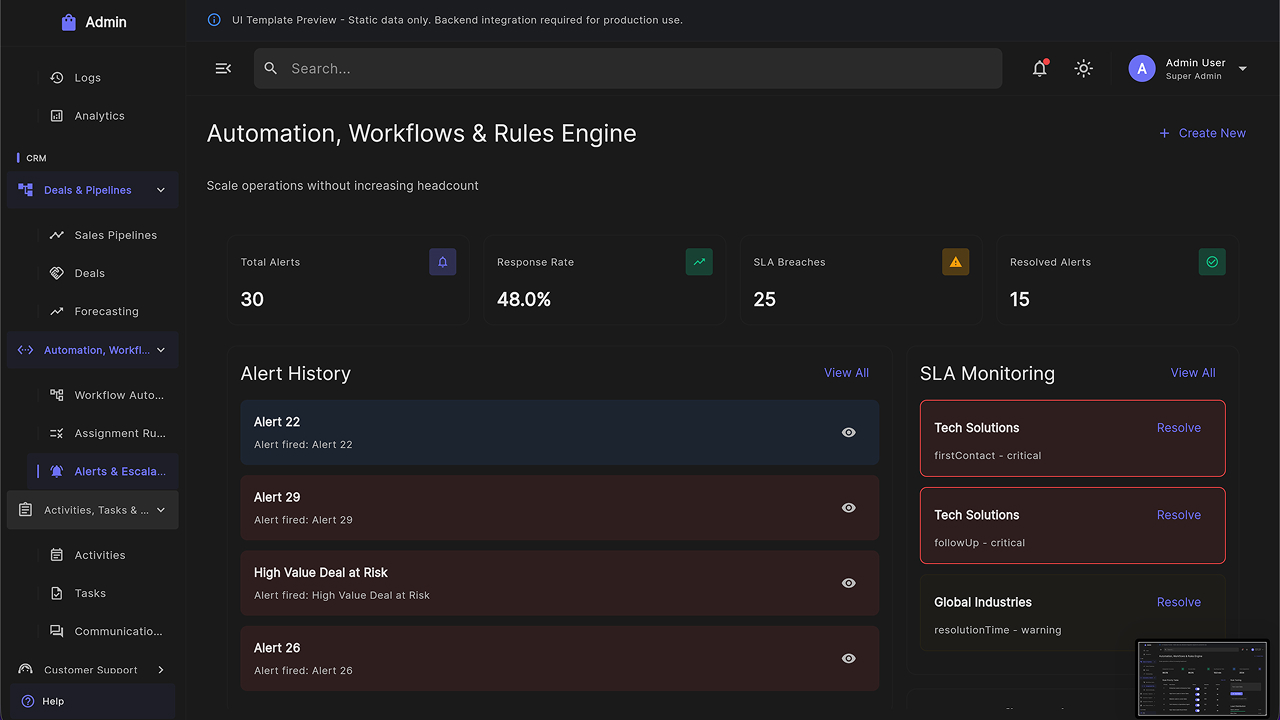This screenshot has width=1280, height=720.
Task: Click View All in Alert History
Action: click(x=846, y=373)
